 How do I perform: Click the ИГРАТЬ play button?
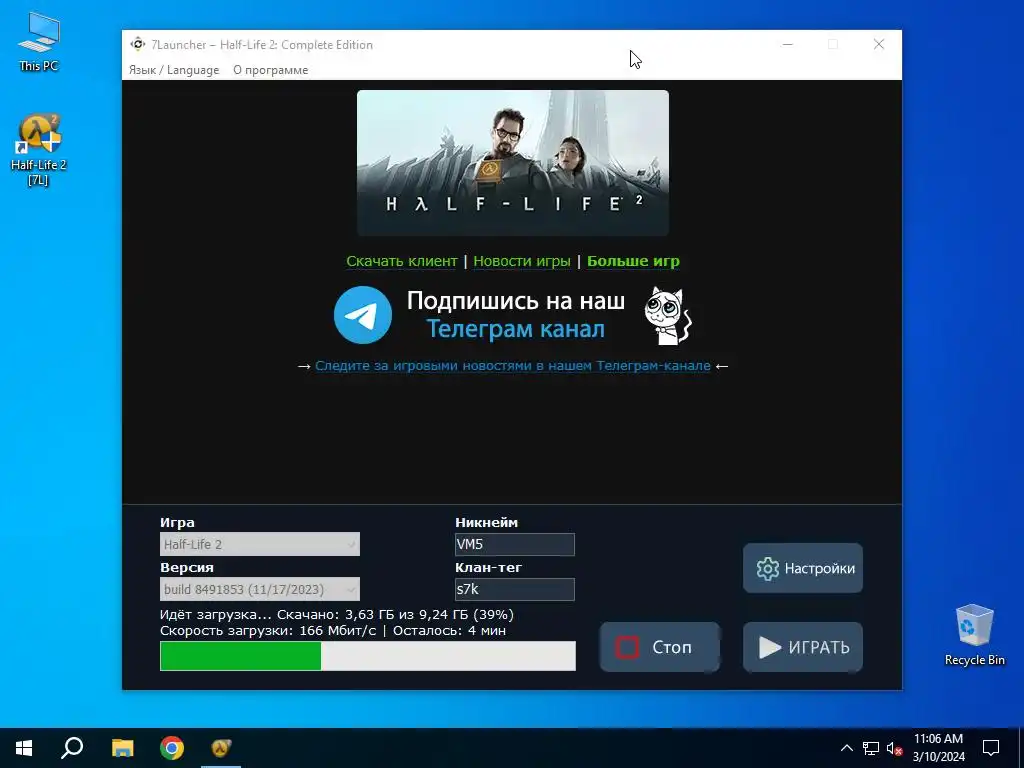803,647
